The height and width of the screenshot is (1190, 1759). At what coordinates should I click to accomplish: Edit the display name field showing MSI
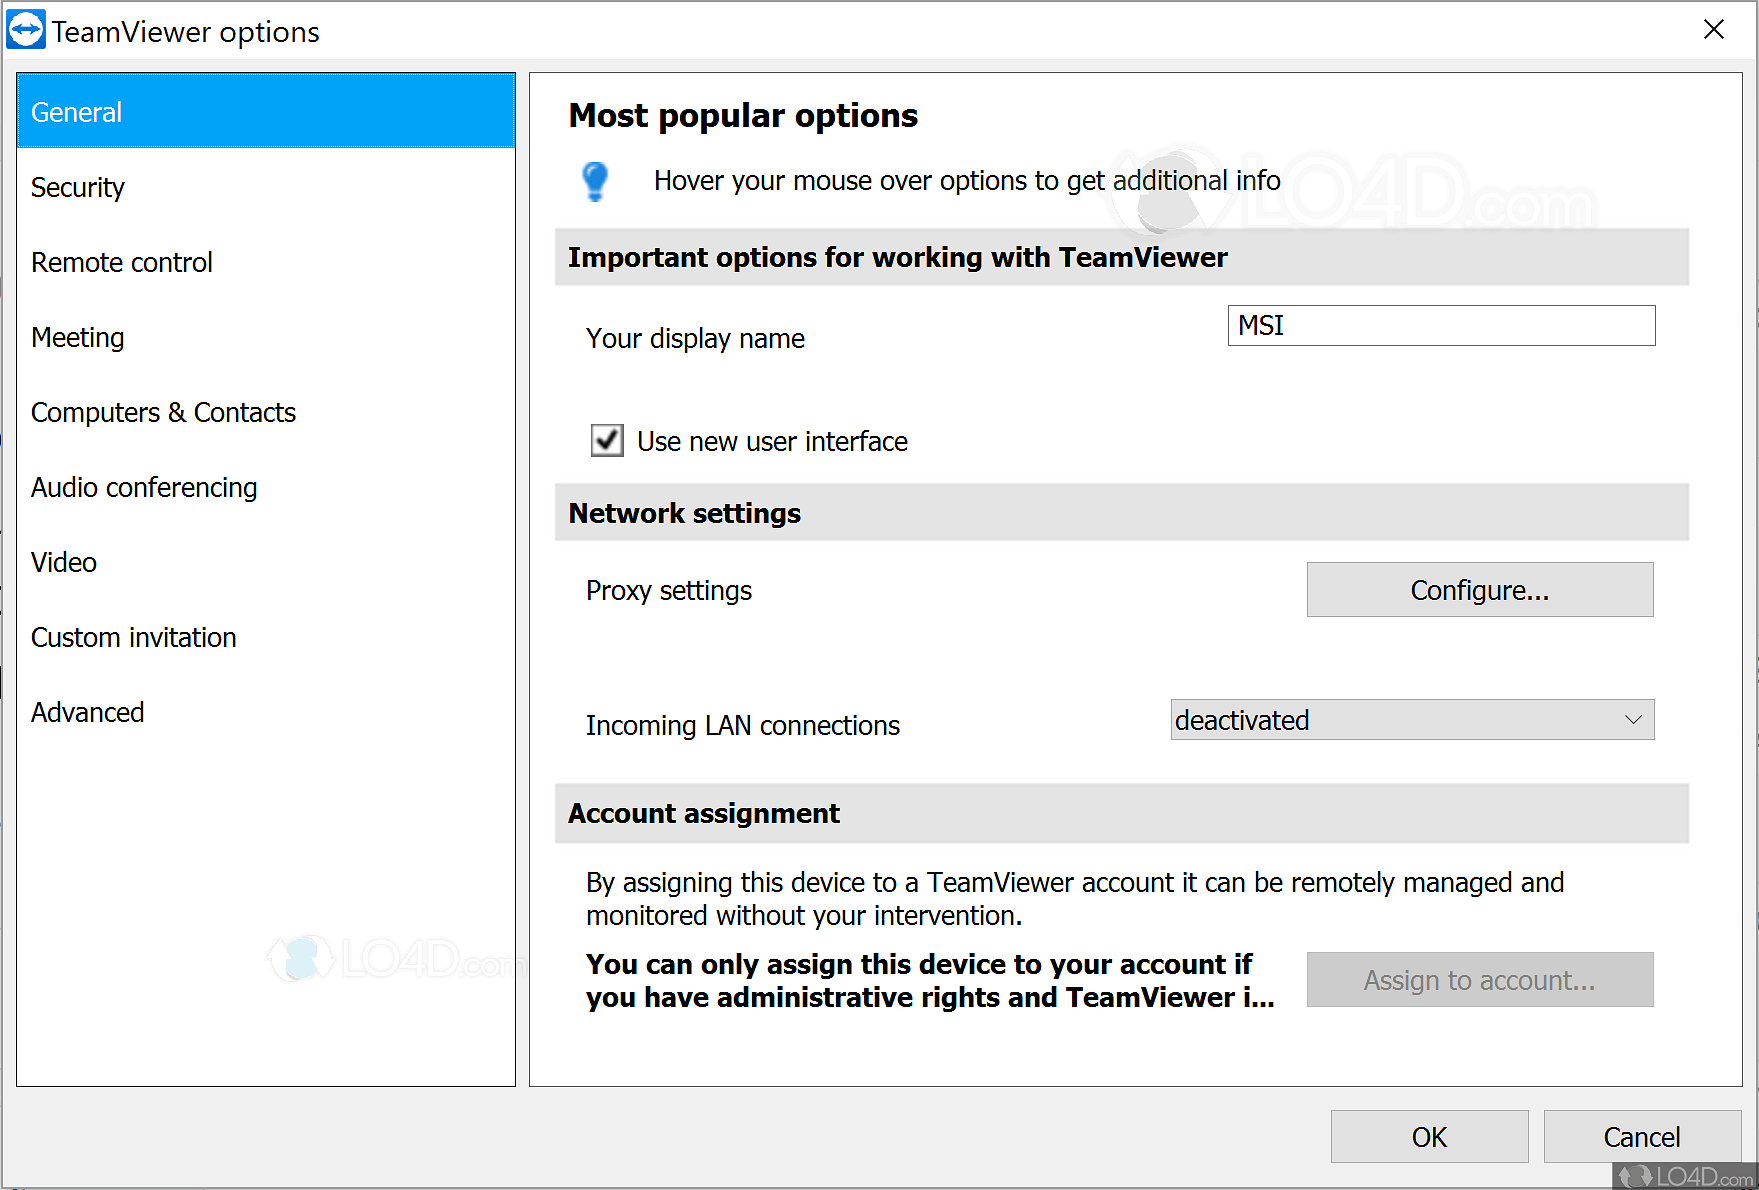1440,325
